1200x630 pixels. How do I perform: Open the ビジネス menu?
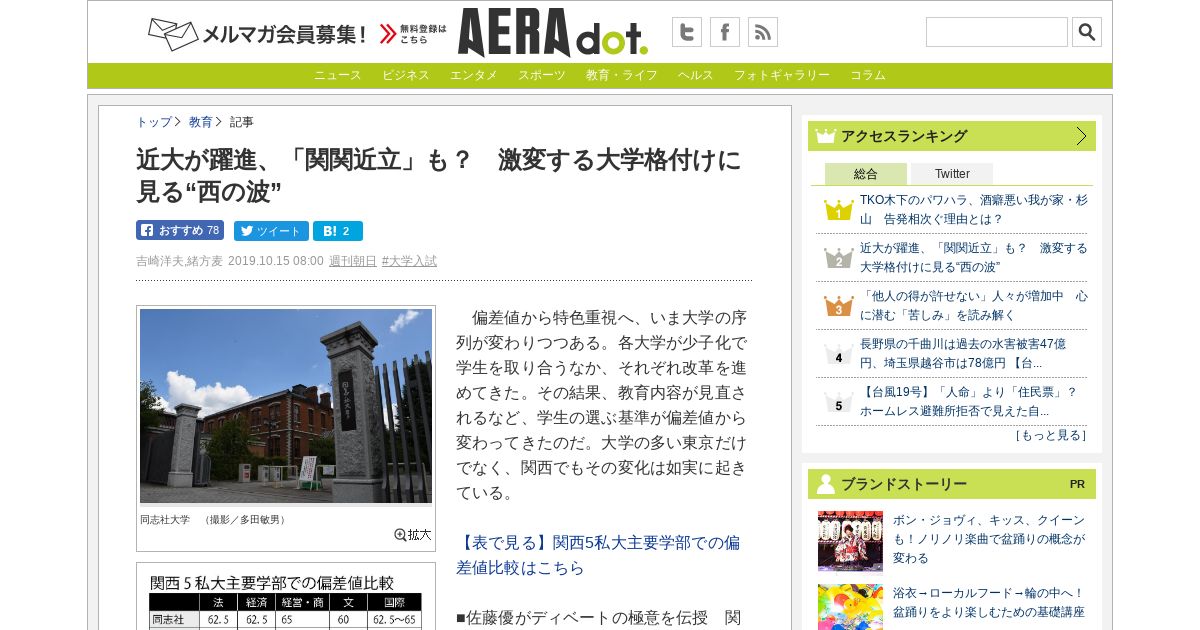coord(406,75)
